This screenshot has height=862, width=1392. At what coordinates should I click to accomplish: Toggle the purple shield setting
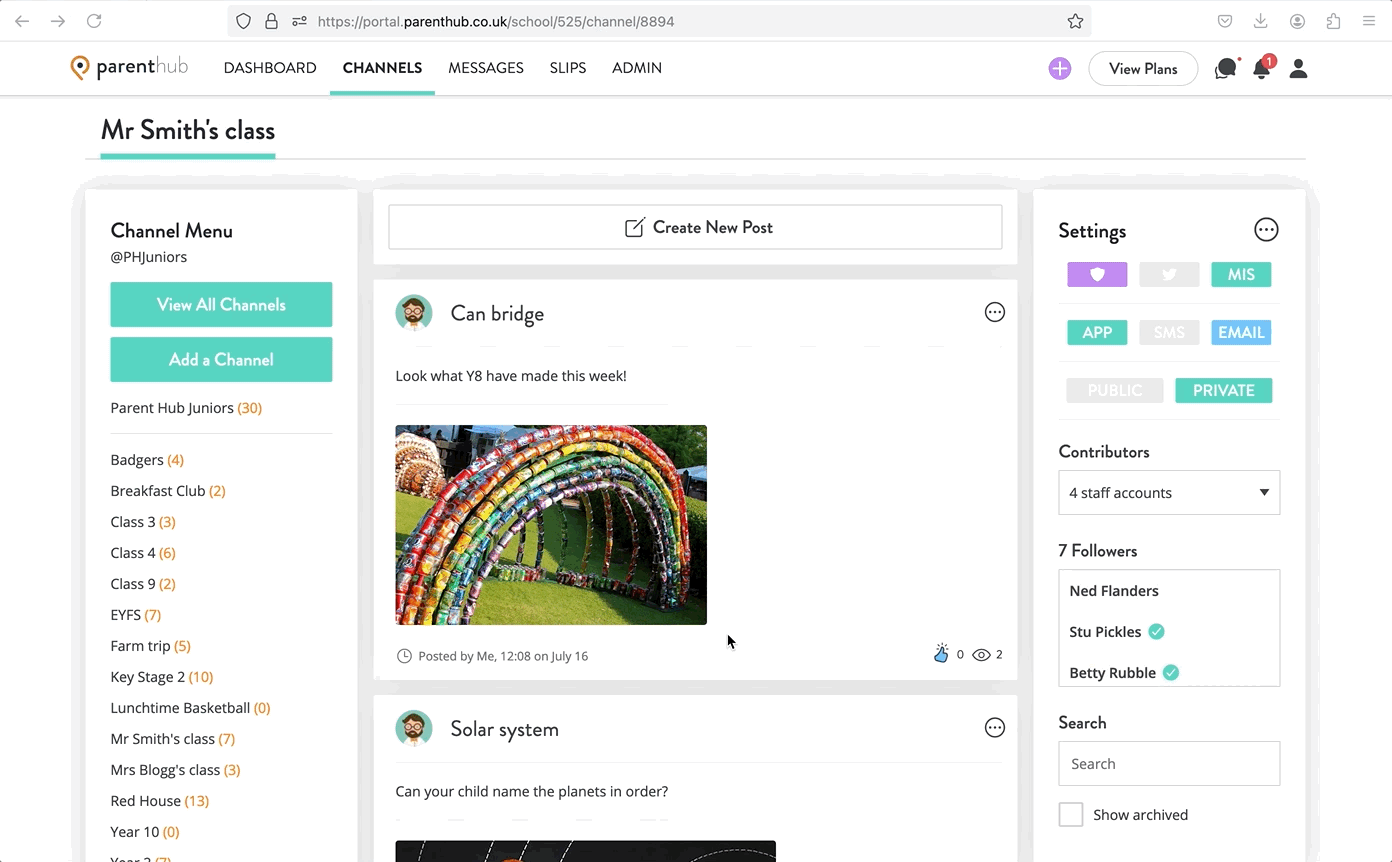[x=1097, y=274]
